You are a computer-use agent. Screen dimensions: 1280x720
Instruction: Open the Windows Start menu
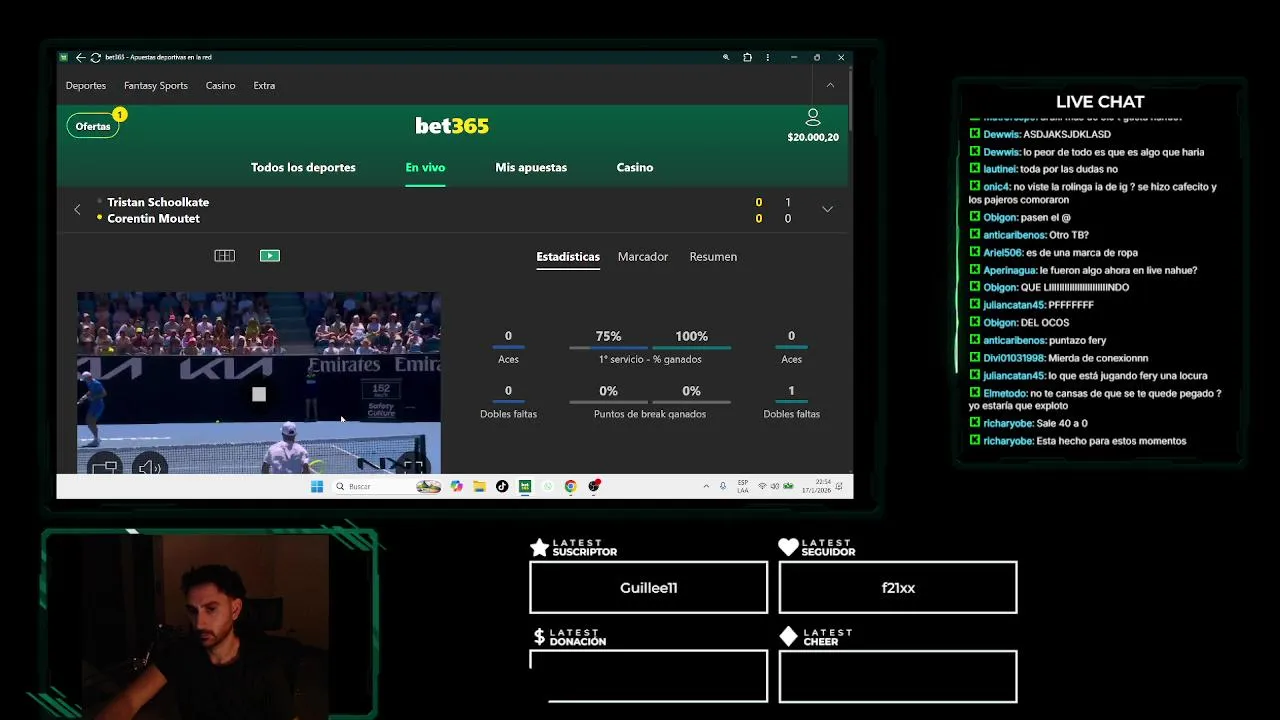click(x=317, y=486)
